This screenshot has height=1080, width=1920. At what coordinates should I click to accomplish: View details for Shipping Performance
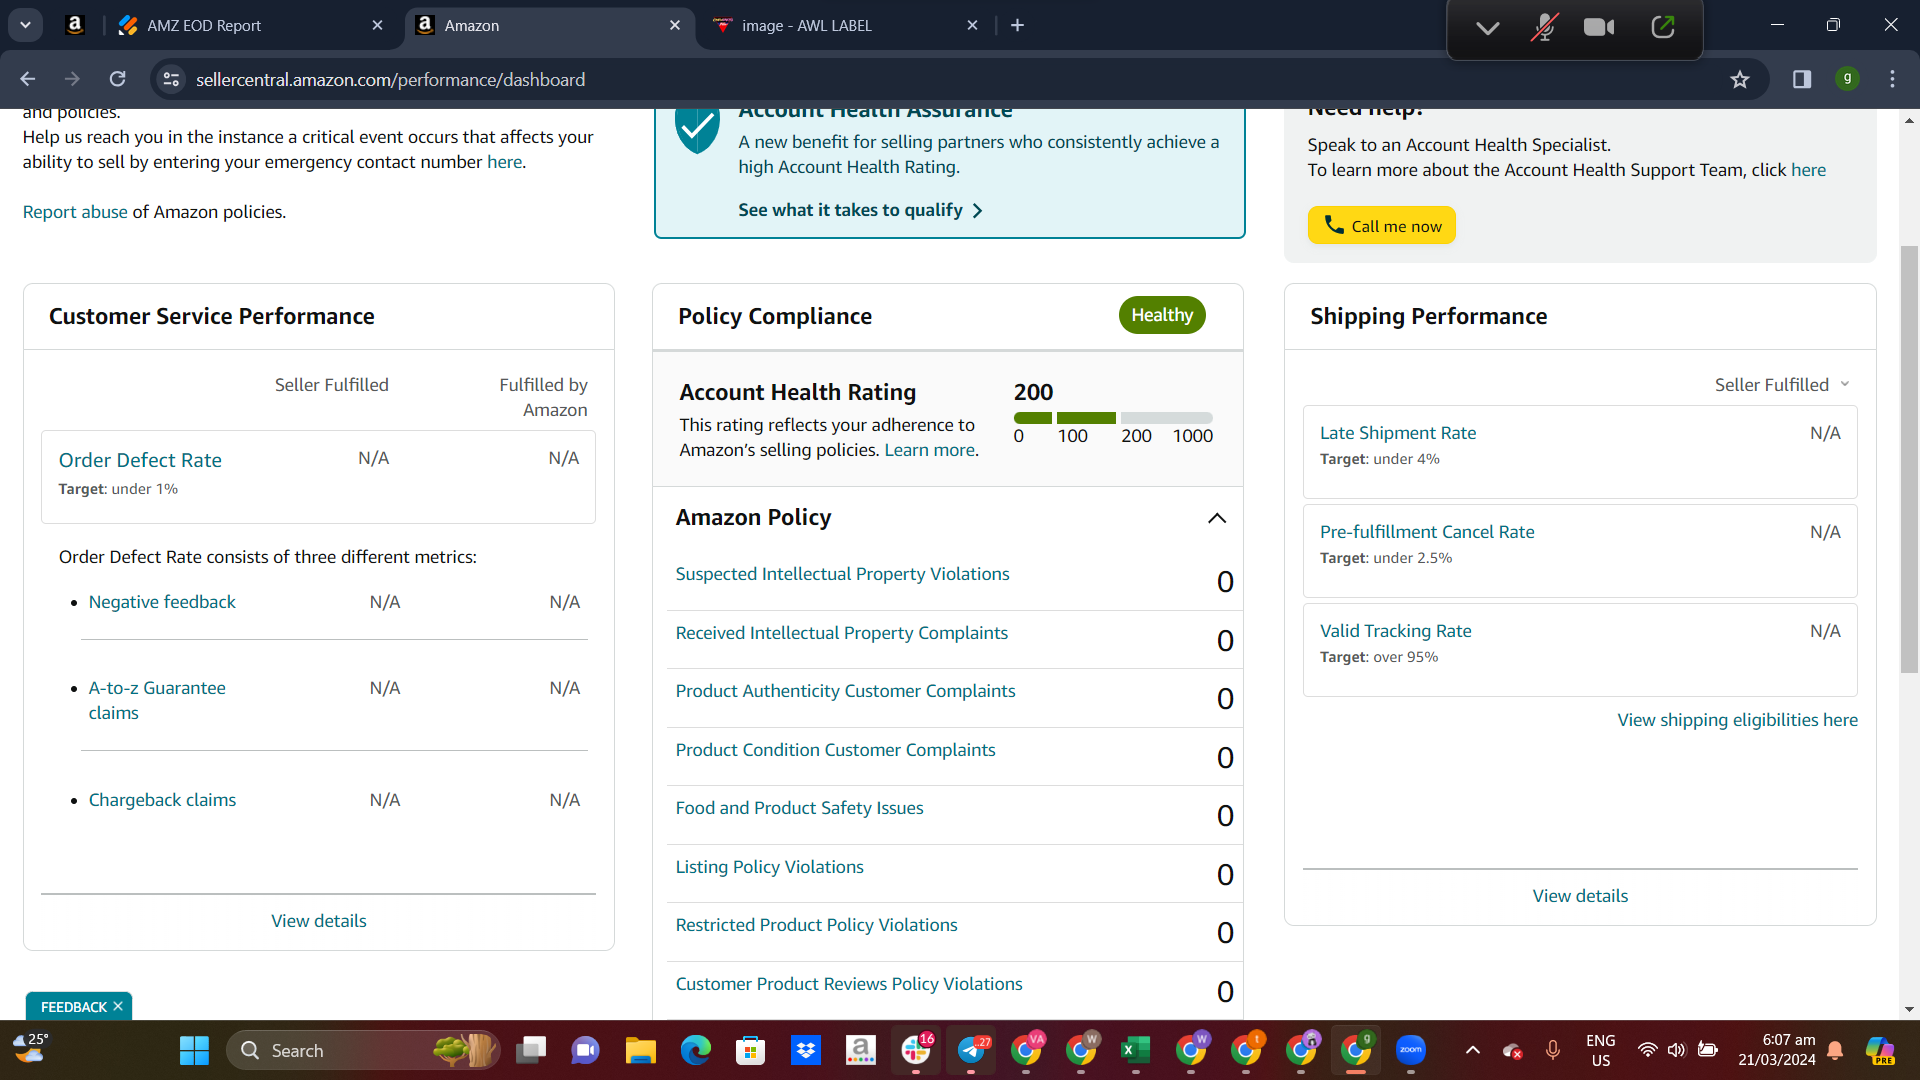point(1580,896)
